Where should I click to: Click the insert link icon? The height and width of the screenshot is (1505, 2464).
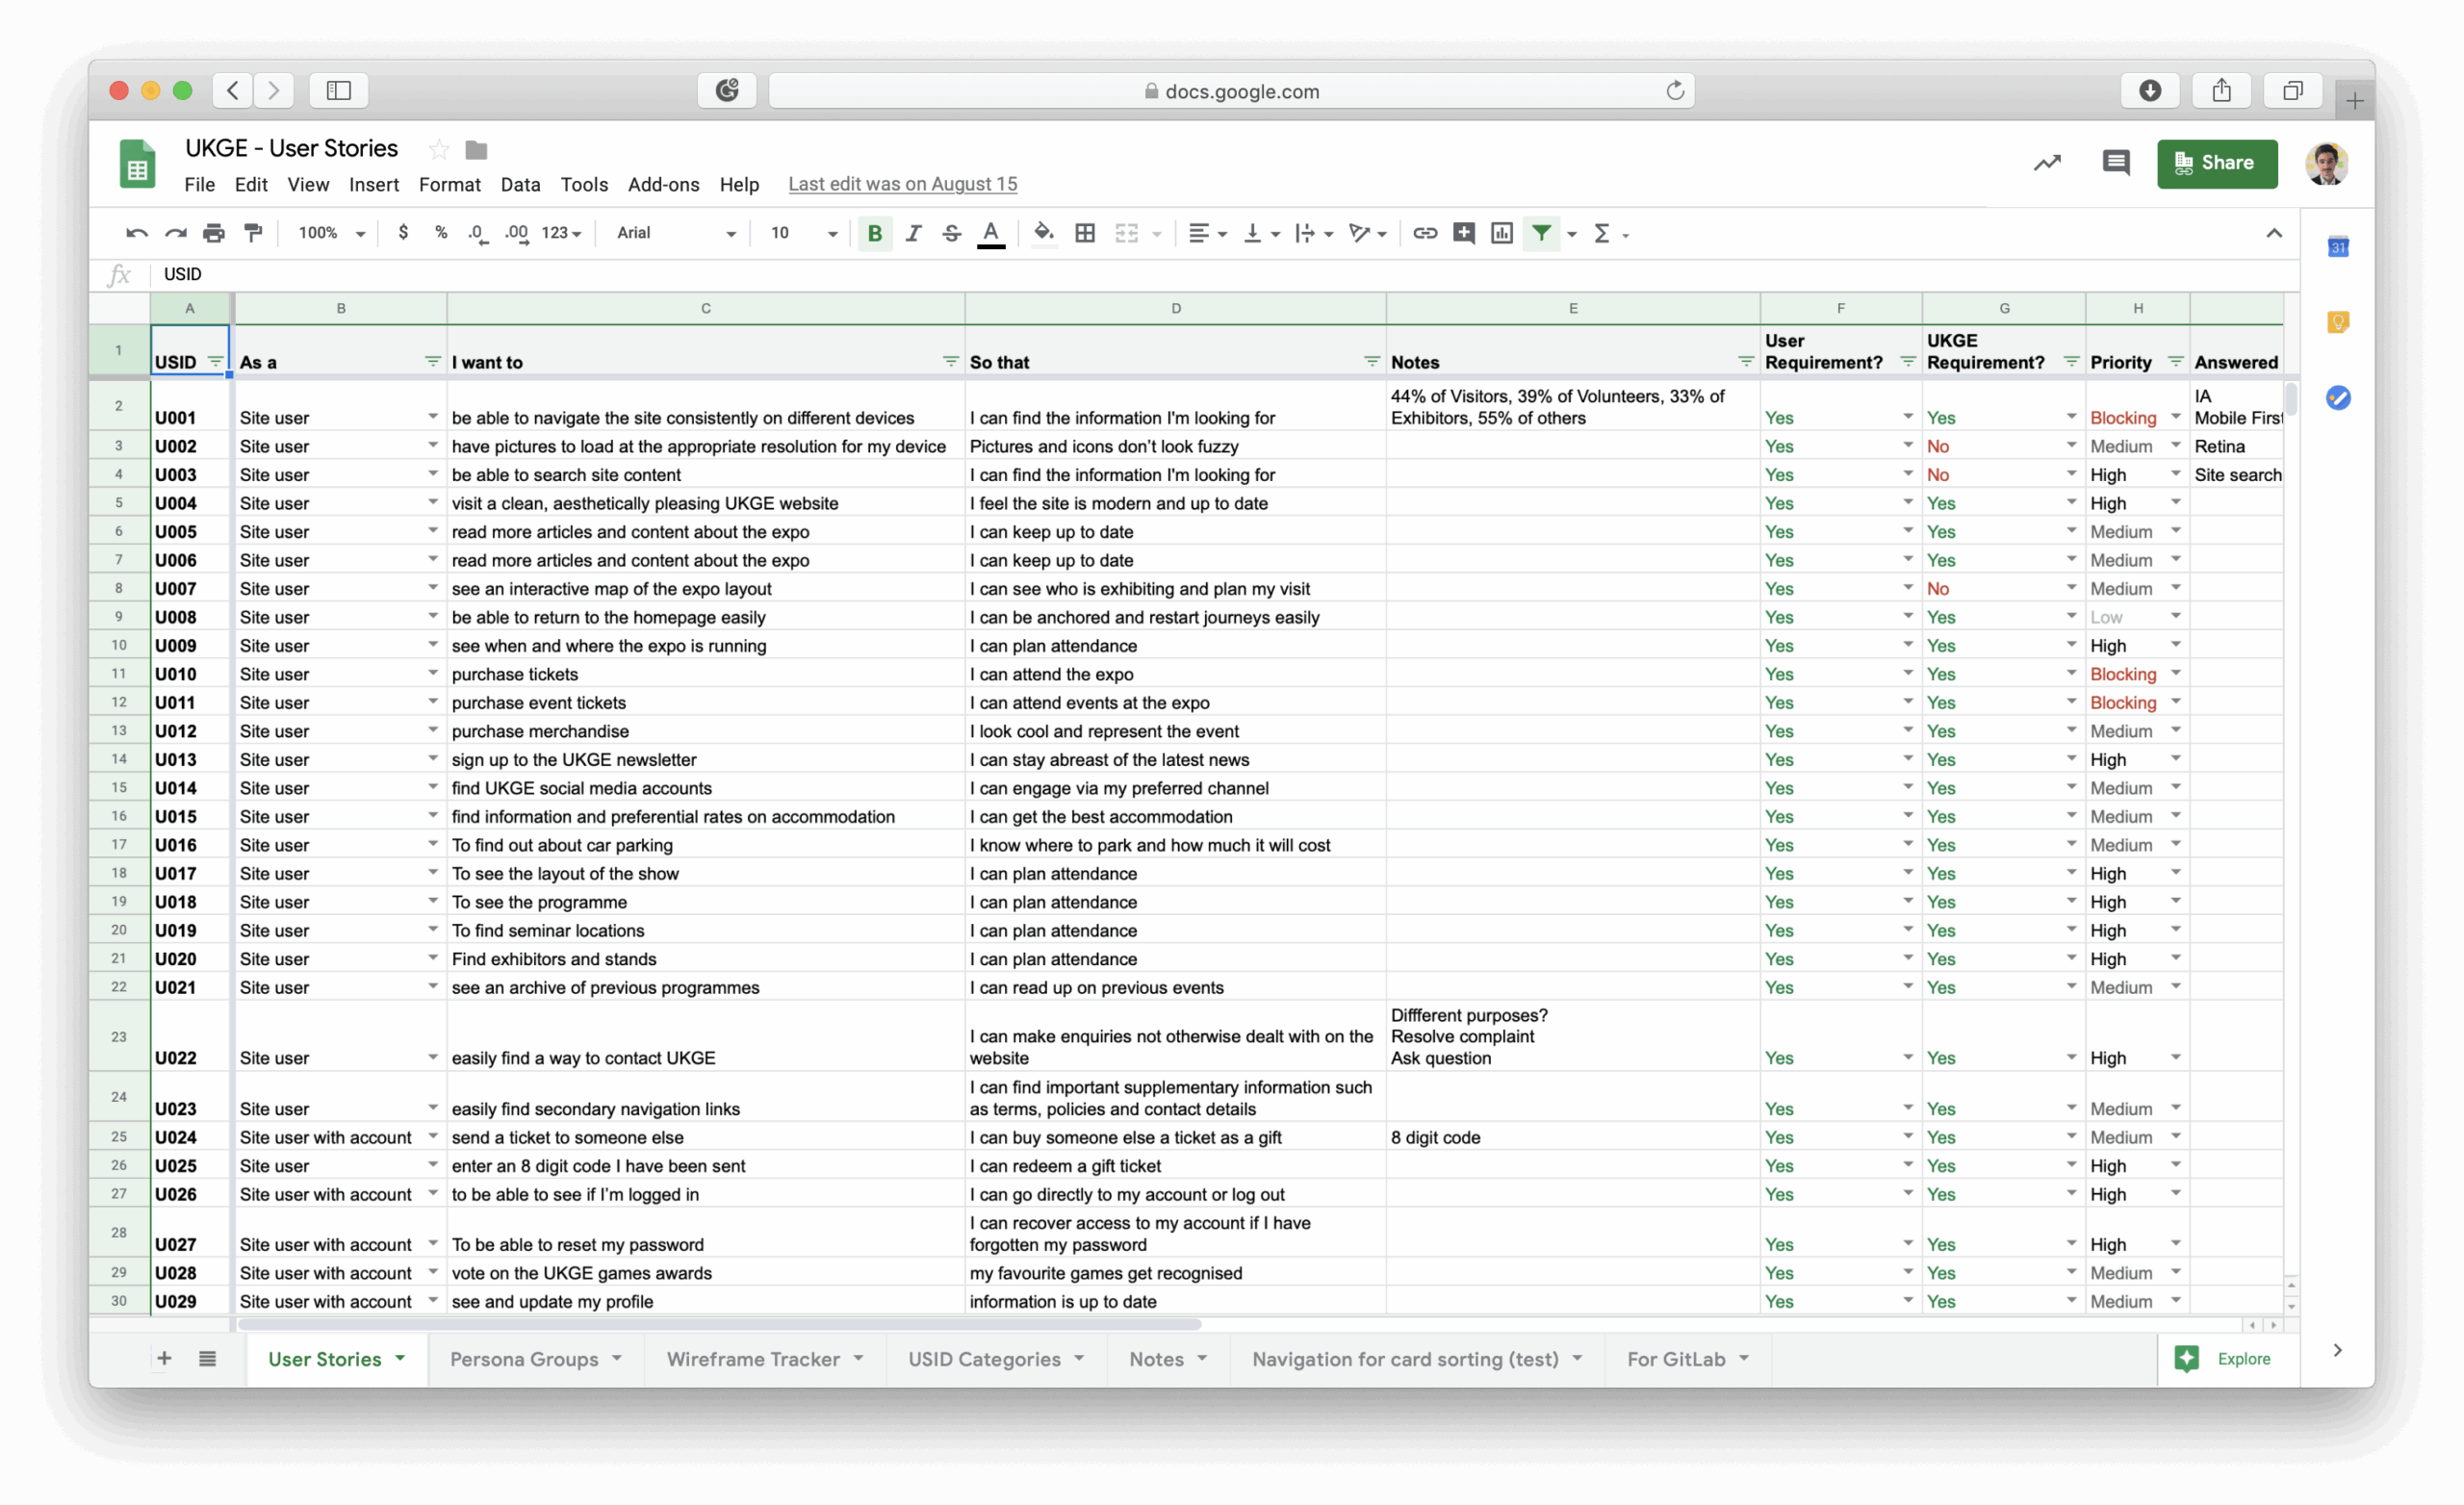pyautogui.click(x=1424, y=233)
